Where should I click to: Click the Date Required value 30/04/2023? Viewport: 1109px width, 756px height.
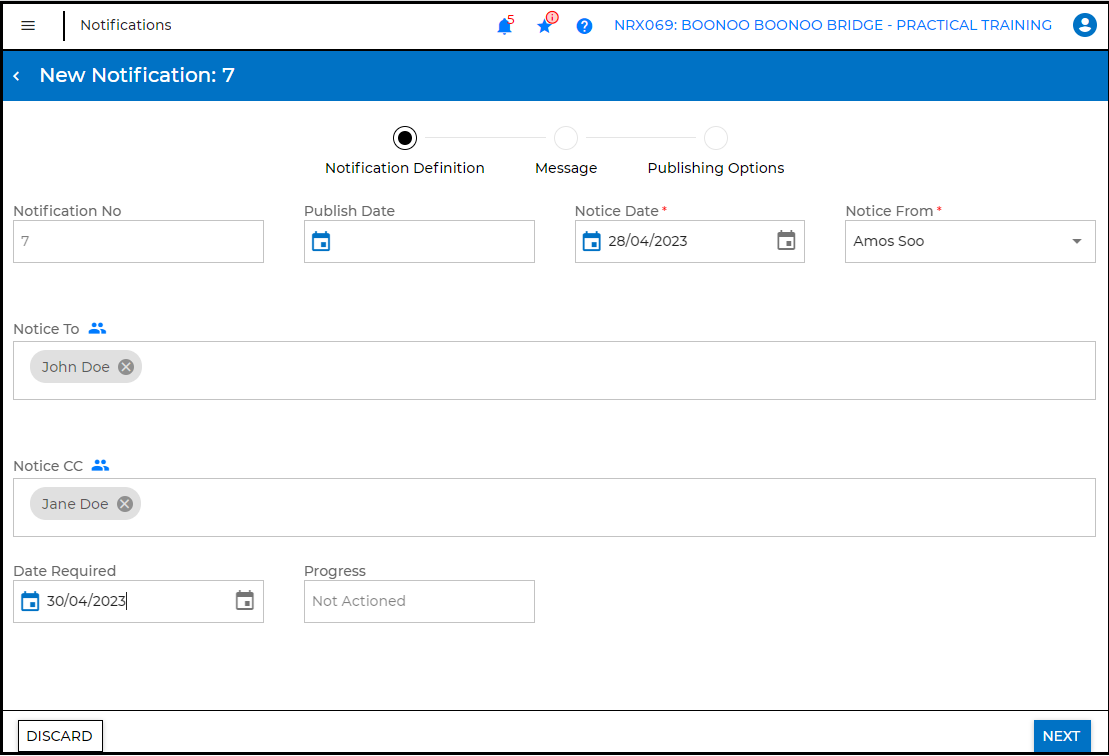coord(86,601)
